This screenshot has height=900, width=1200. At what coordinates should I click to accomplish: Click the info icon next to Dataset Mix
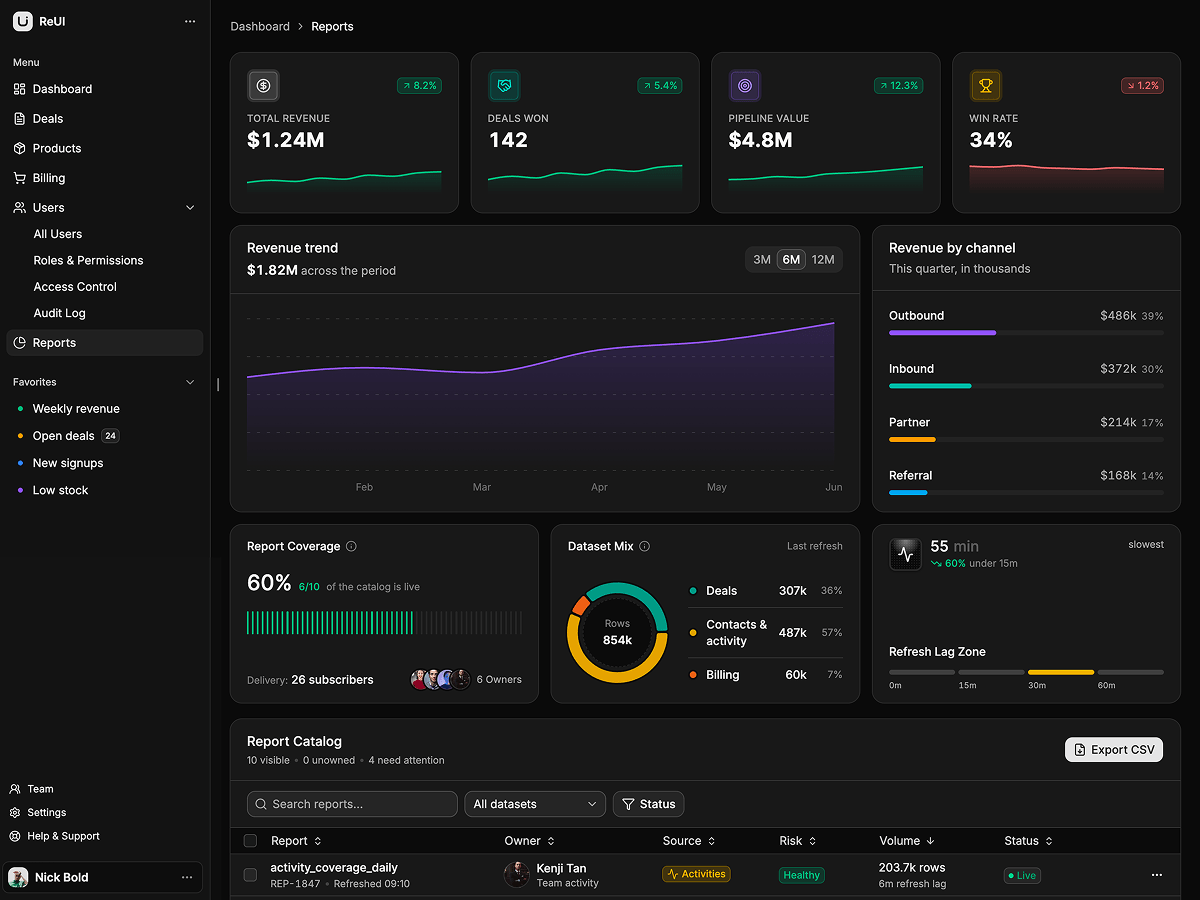tap(645, 546)
